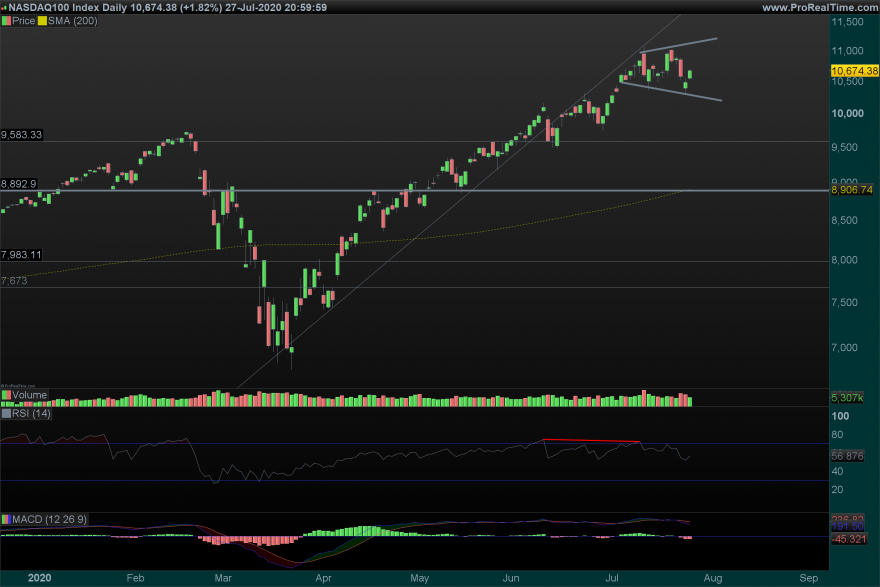Click the 10,000 price axis label
This screenshot has height=587, width=880.
point(847,113)
